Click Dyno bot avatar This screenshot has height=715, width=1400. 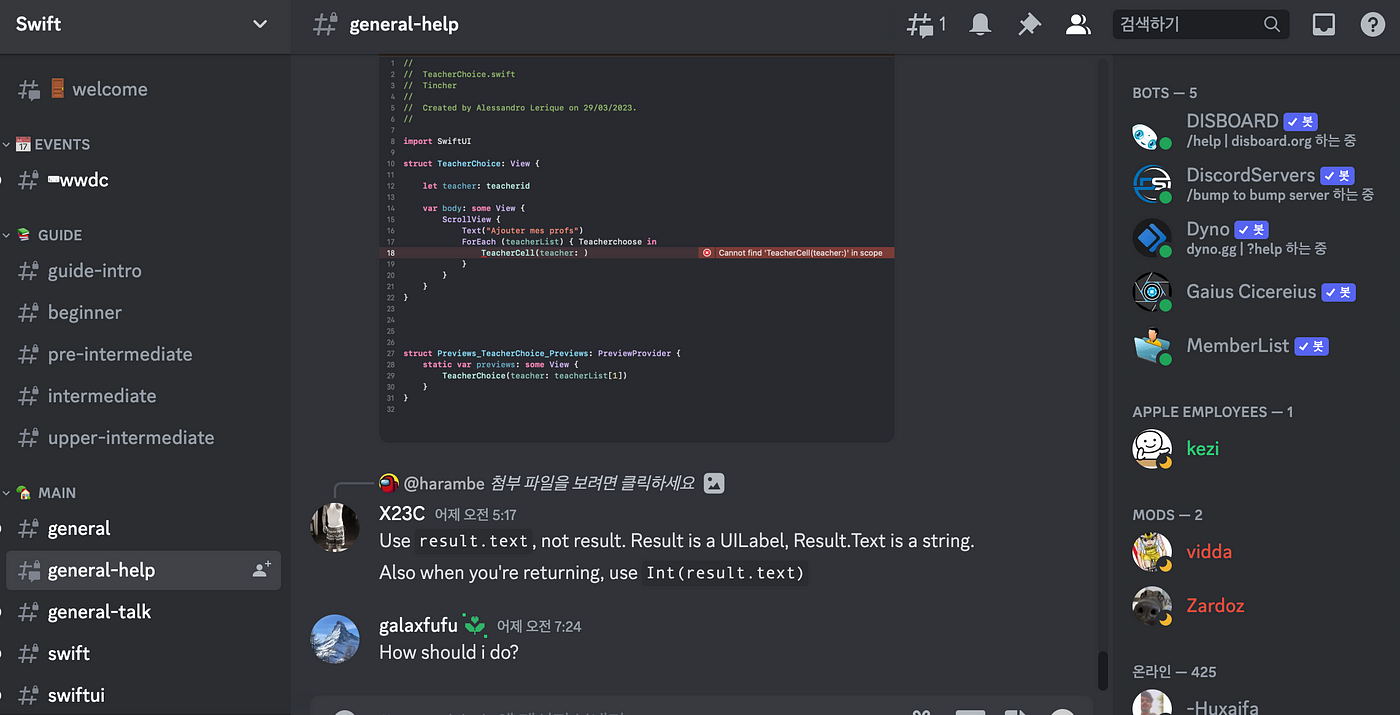coord(1152,238)
